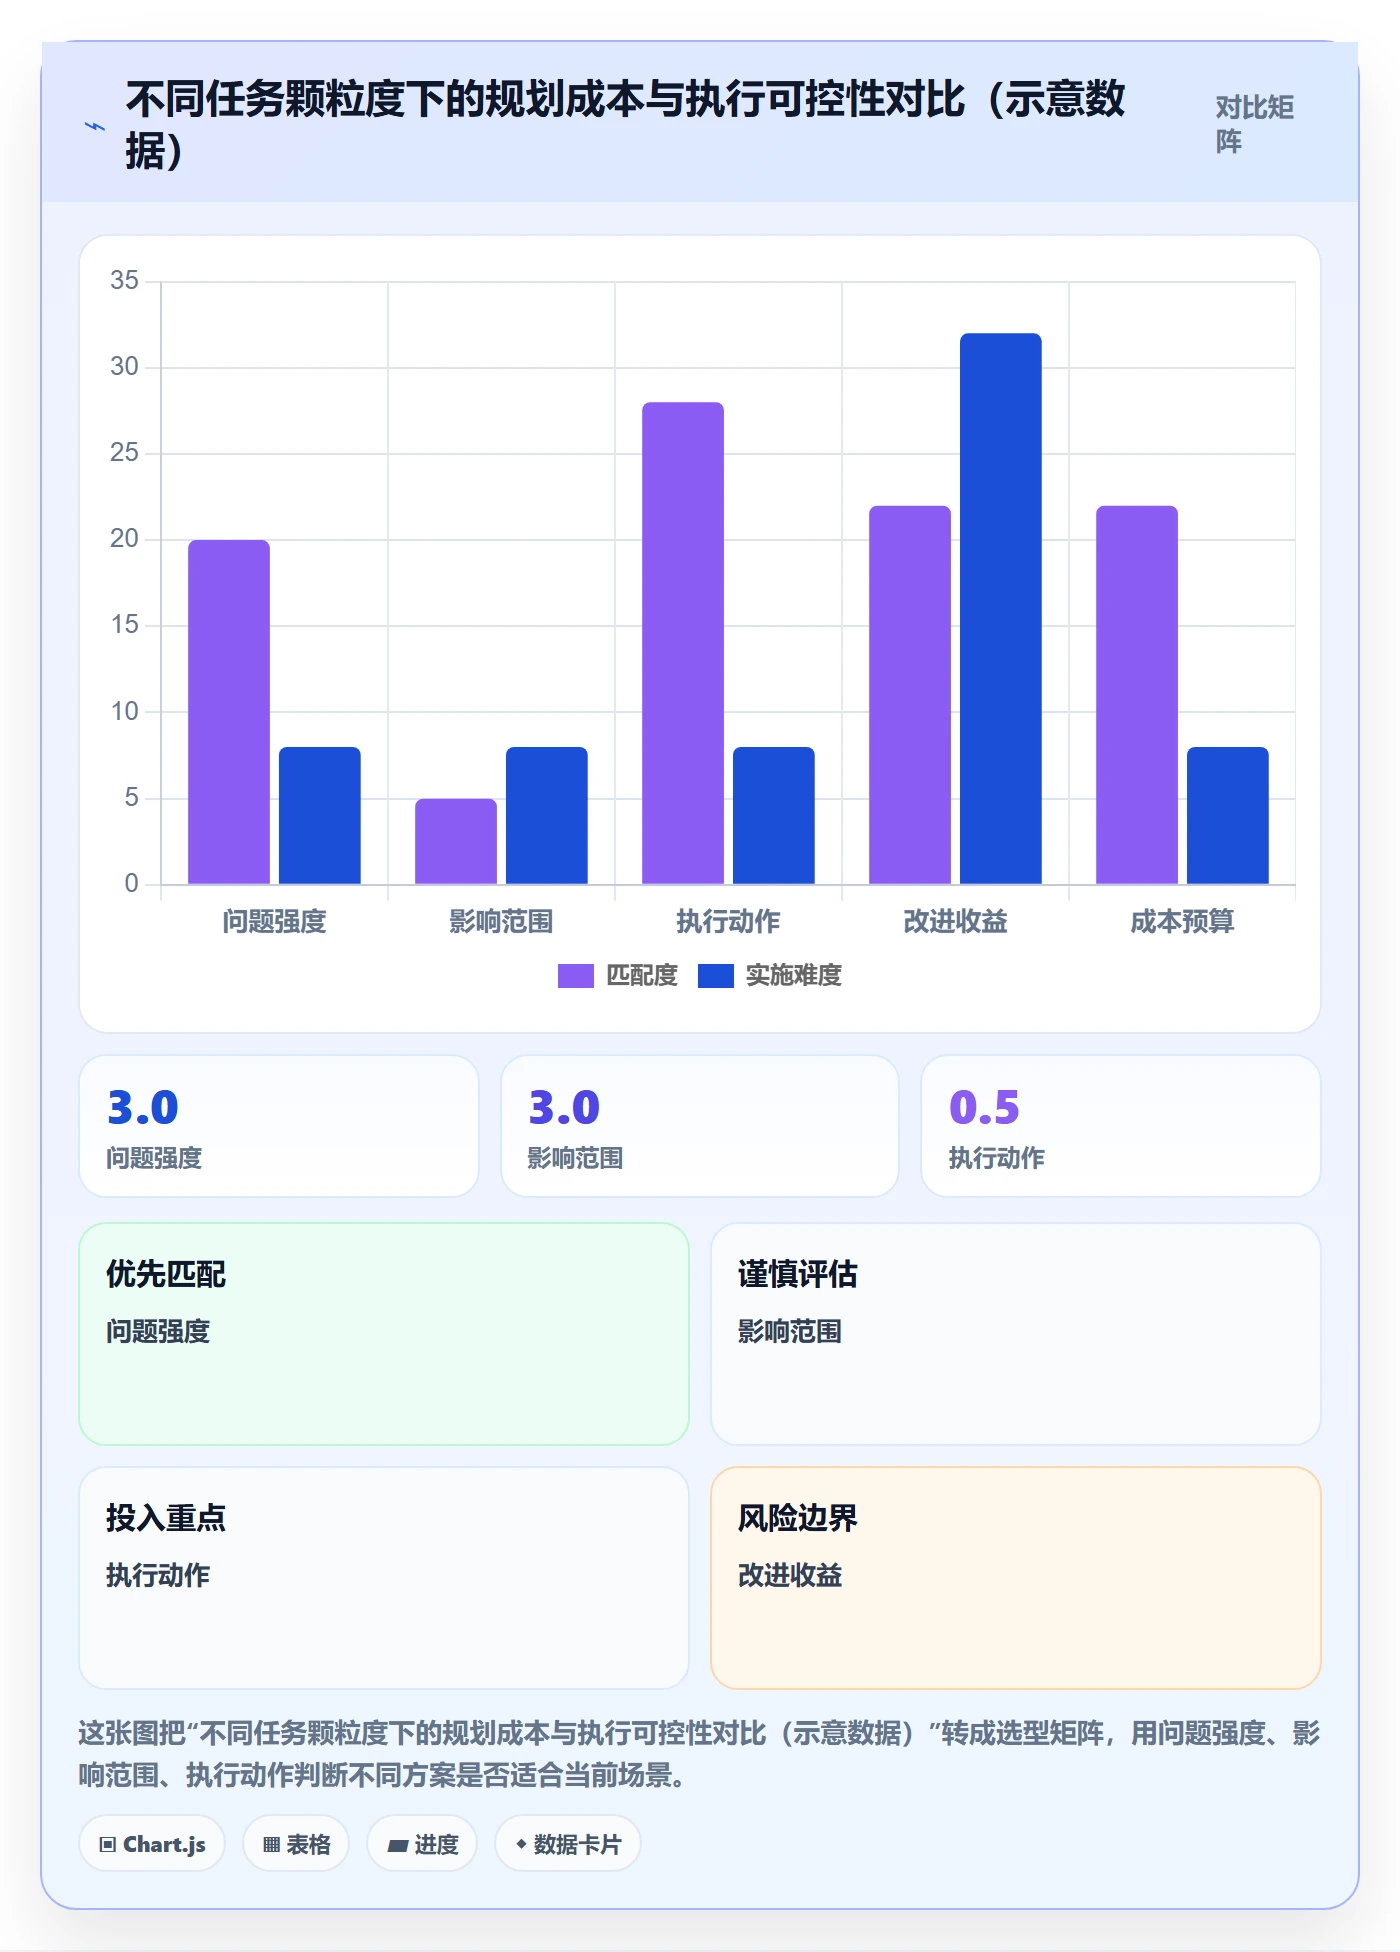
Task: Click 改进收益 inside the 风险边界 card
Action: [x=790, y=1575]
